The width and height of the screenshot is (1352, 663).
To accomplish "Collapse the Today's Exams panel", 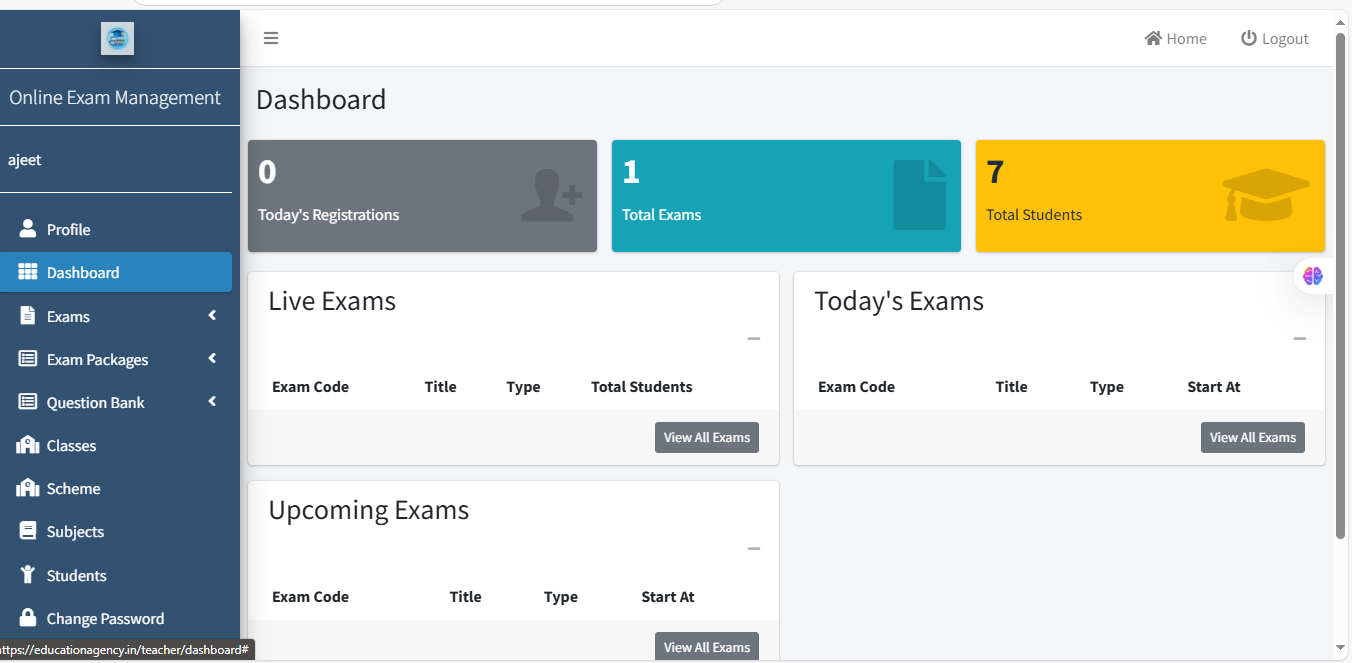I will pyautogui.click(x=1300, y=339).
